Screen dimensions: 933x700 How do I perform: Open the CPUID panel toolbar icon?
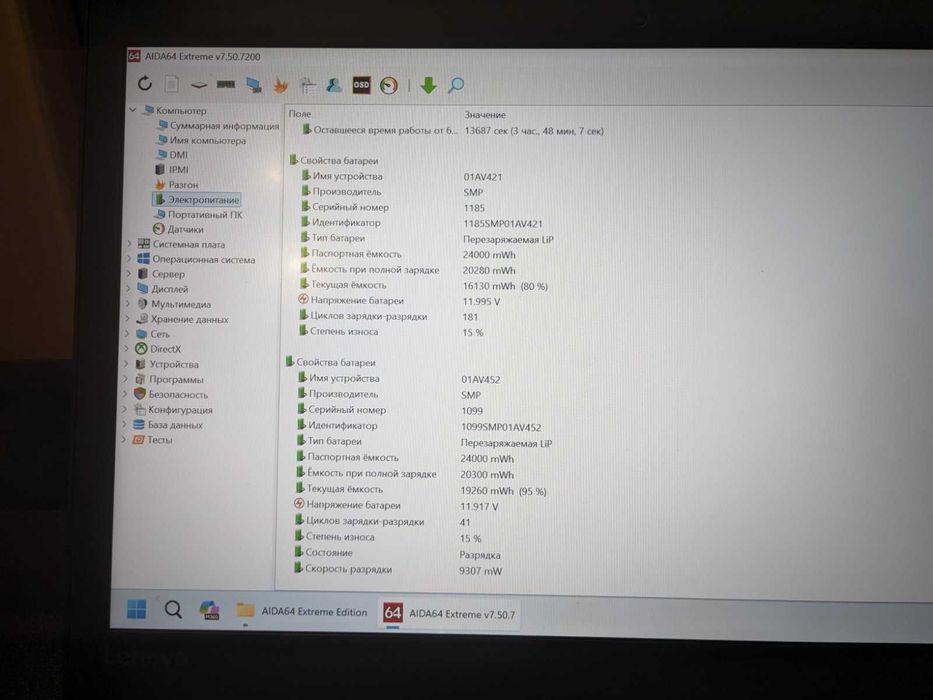(307, 85)
